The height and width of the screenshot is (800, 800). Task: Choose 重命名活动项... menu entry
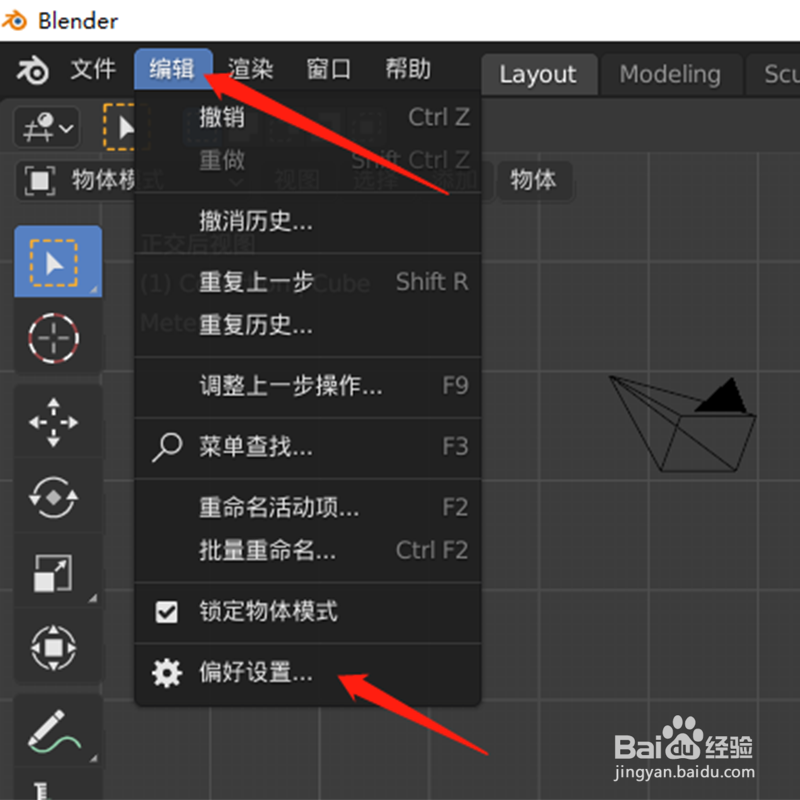pyautogui.click(x=308, y=508)
